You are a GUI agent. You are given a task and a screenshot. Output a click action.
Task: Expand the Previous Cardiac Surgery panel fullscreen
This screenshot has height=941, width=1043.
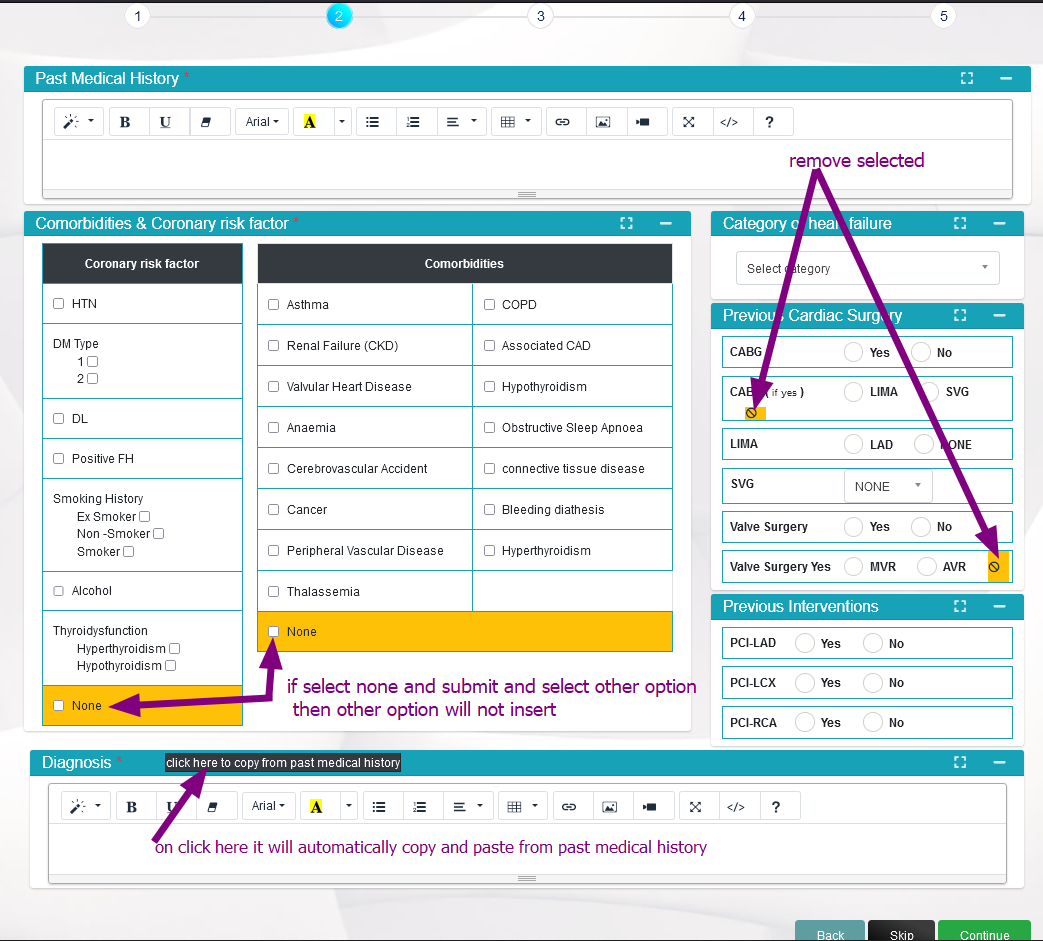click(x=960, y=315)
